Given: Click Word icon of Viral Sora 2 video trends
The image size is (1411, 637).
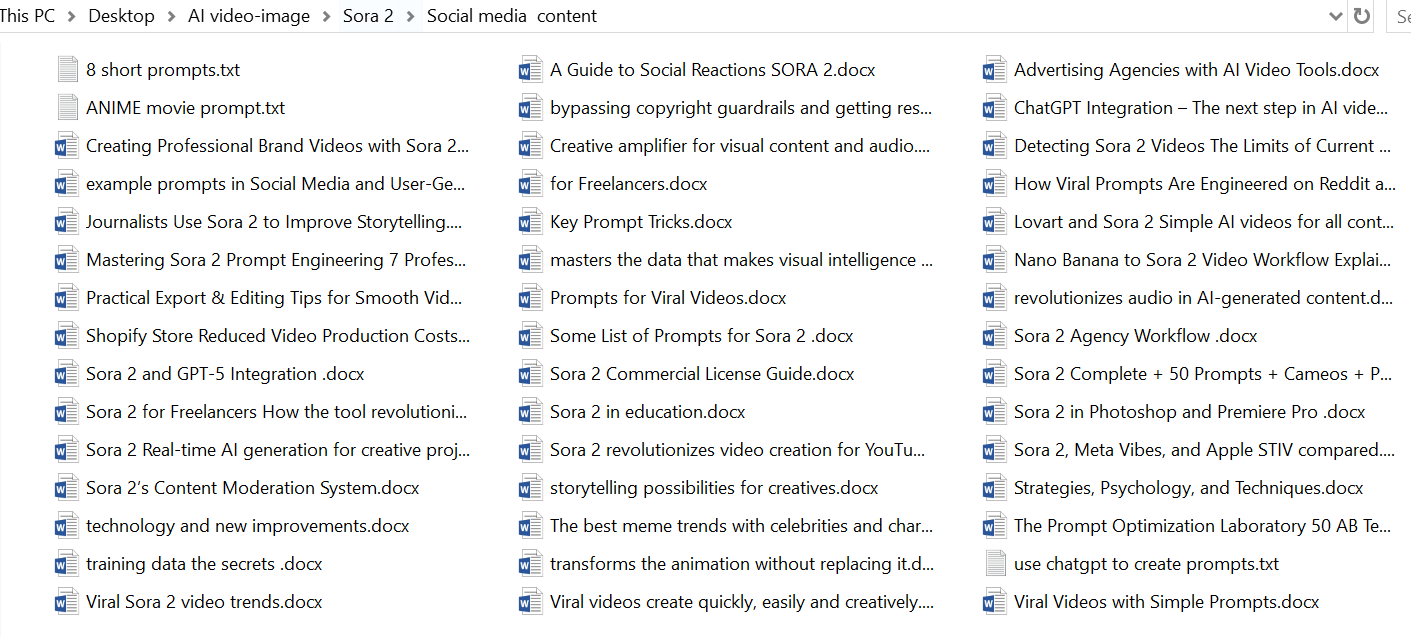Looking at the screenshot, I should pos(67,602).
